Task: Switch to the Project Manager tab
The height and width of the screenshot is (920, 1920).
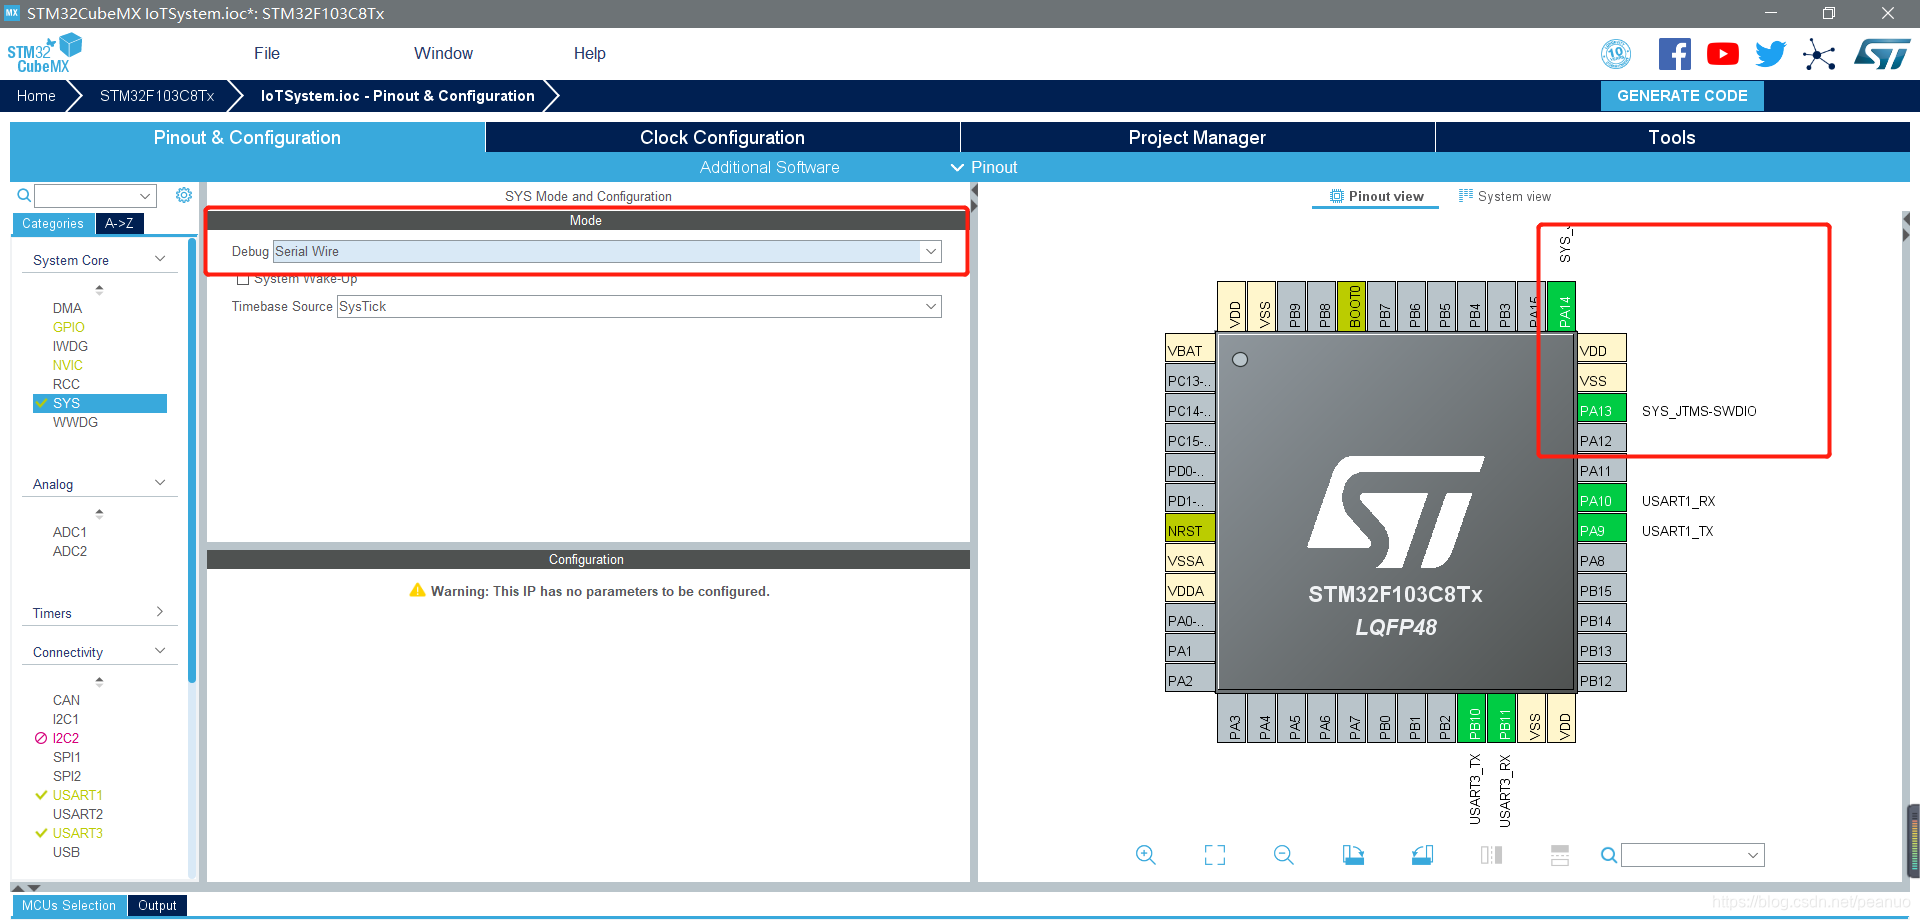Action: 1197,137
